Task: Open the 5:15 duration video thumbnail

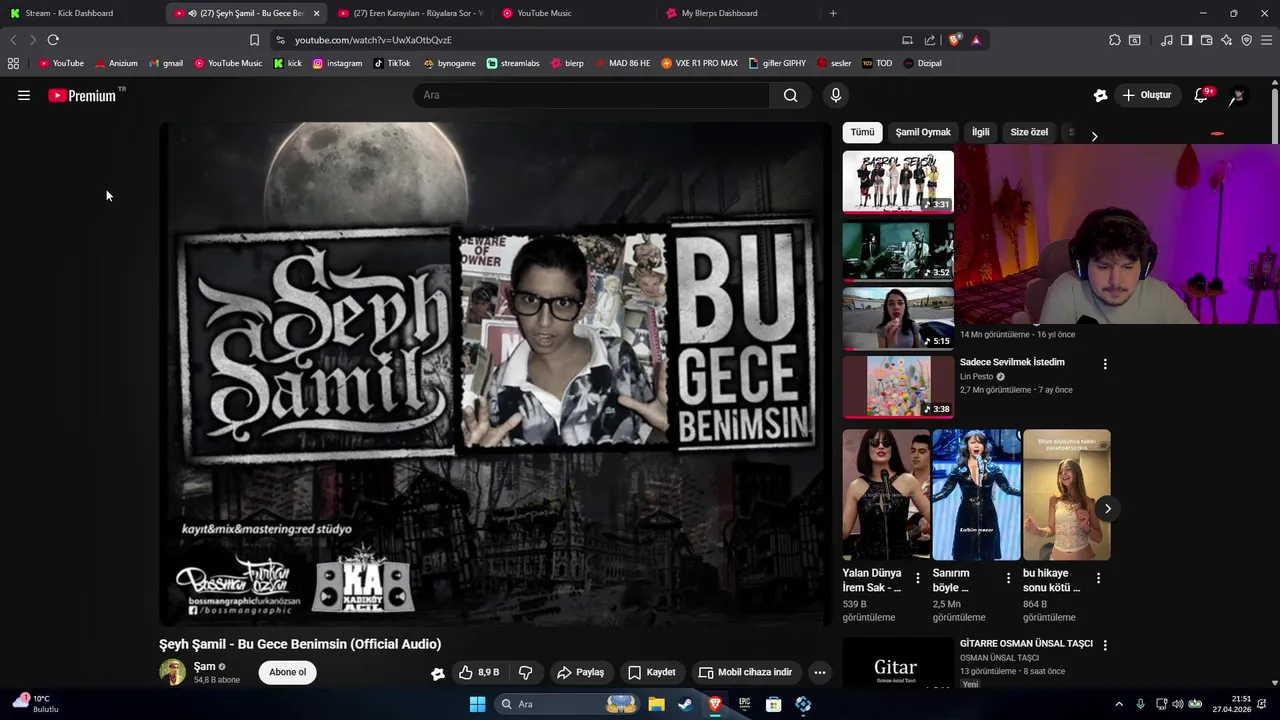Action: tap(898, 318)
